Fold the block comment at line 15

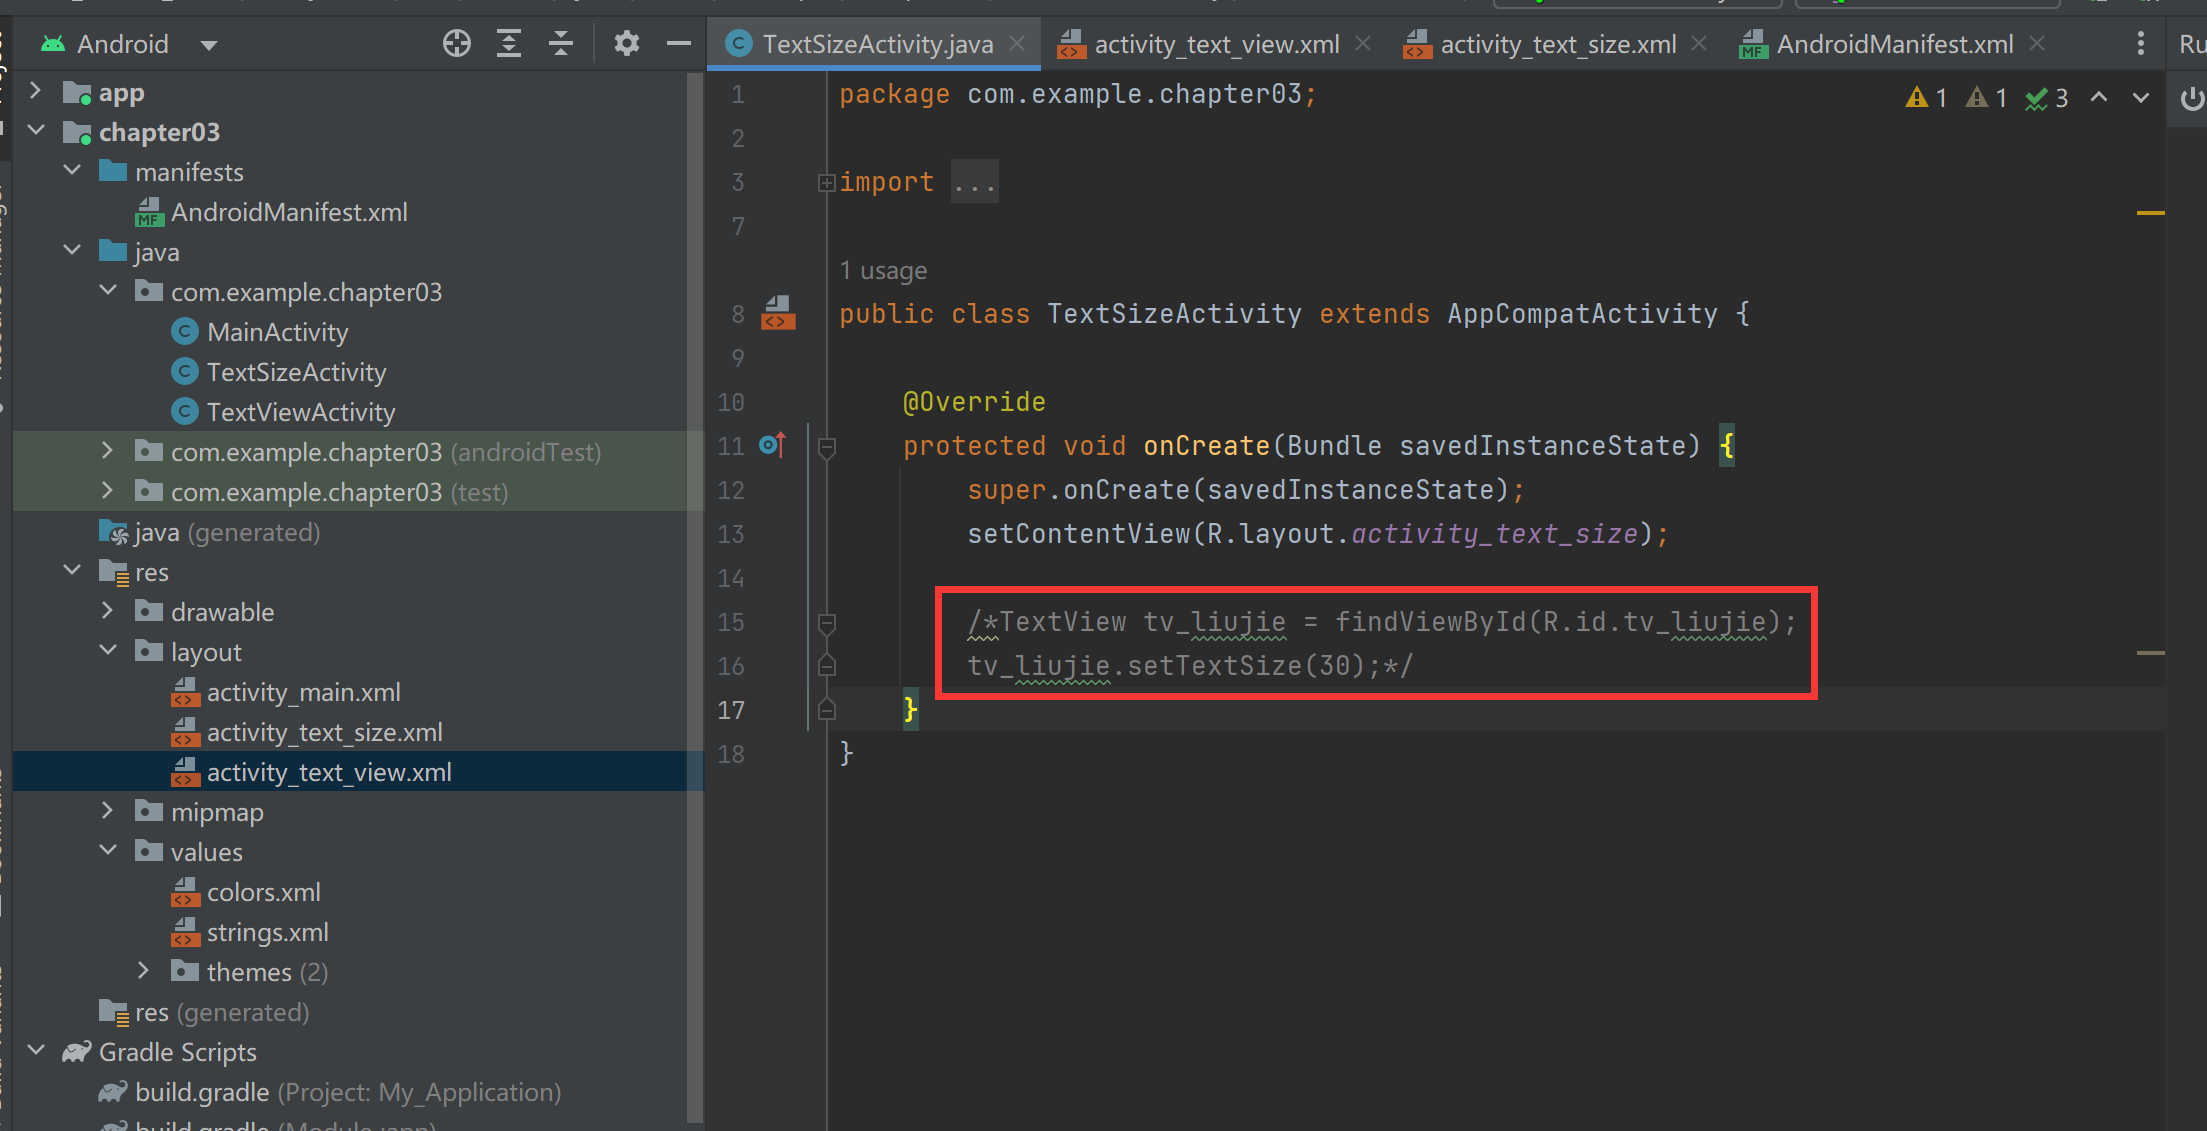point(826,623)
